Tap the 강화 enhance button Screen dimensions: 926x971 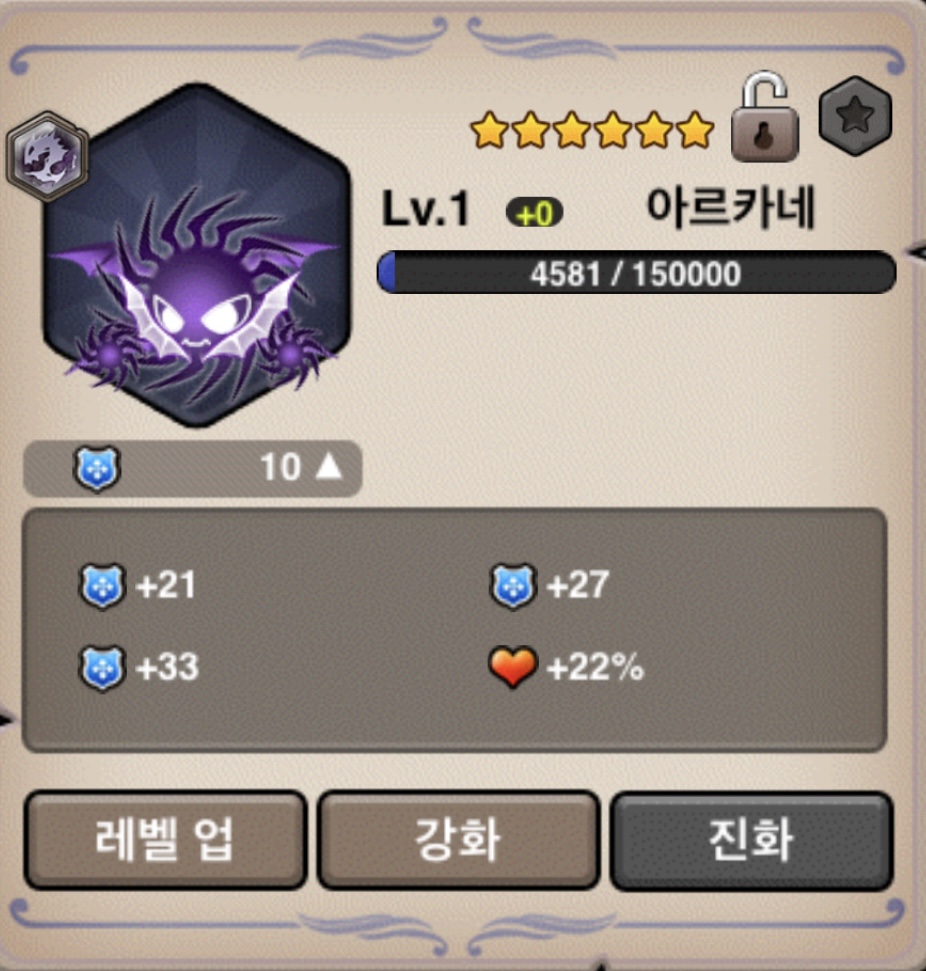point(458,840)
